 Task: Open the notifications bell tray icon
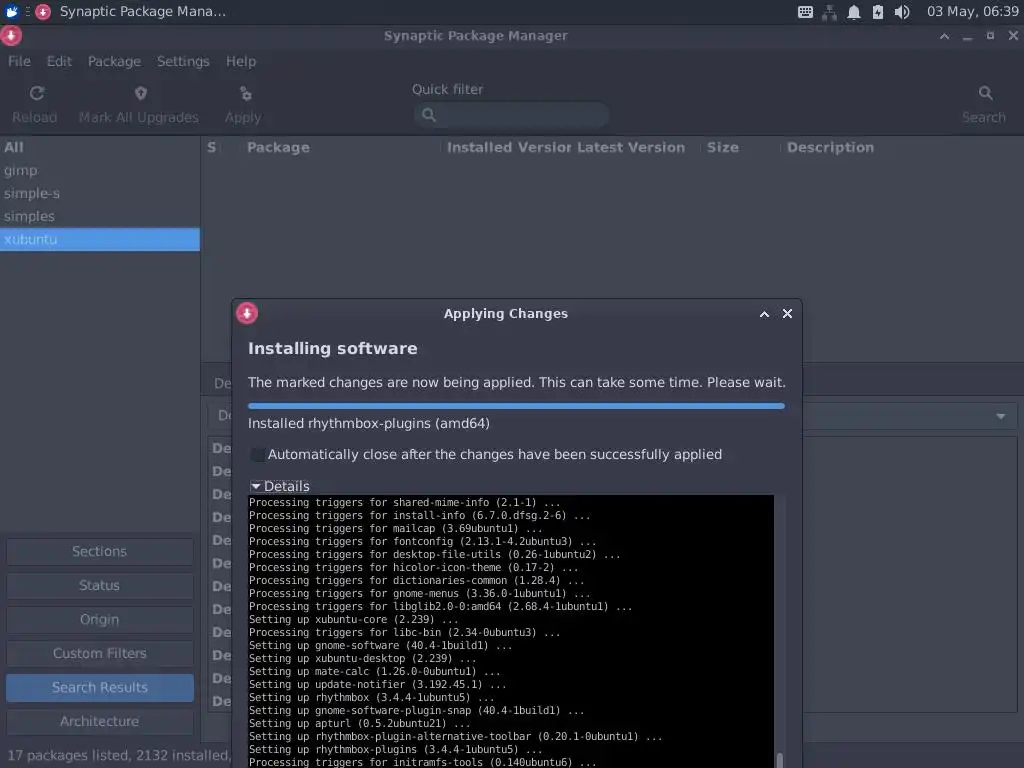click(x=854, y=12)
